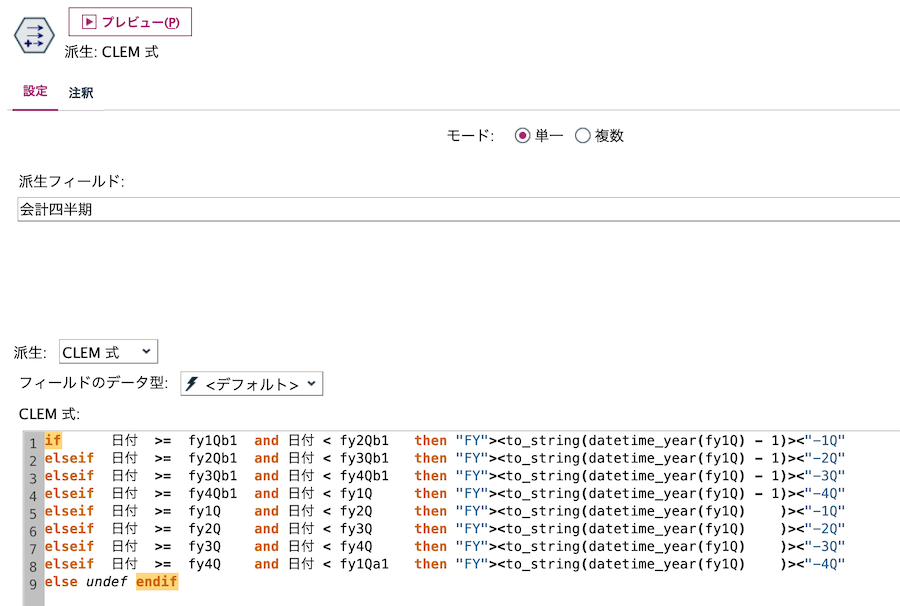
Task: Enable 複数 mode
Action: point(583,135)
